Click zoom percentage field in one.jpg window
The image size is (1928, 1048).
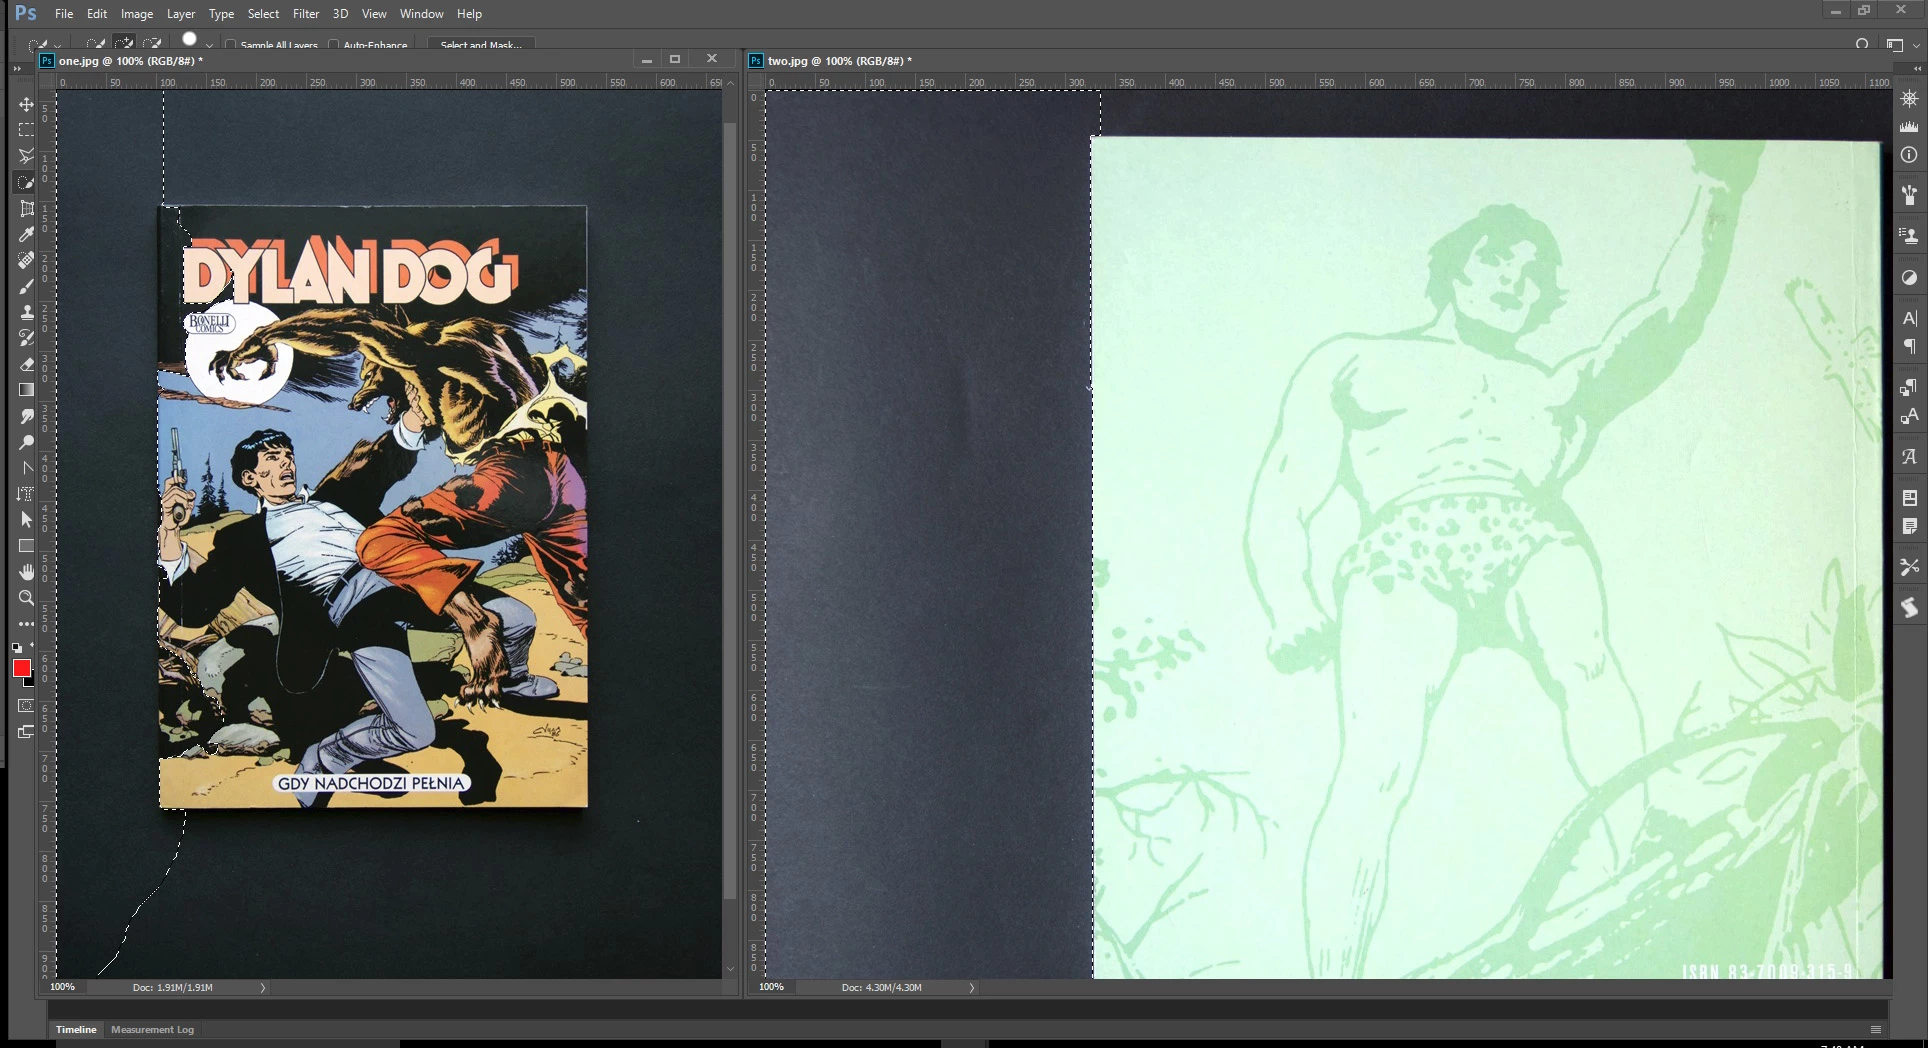(x=63, y=987)
